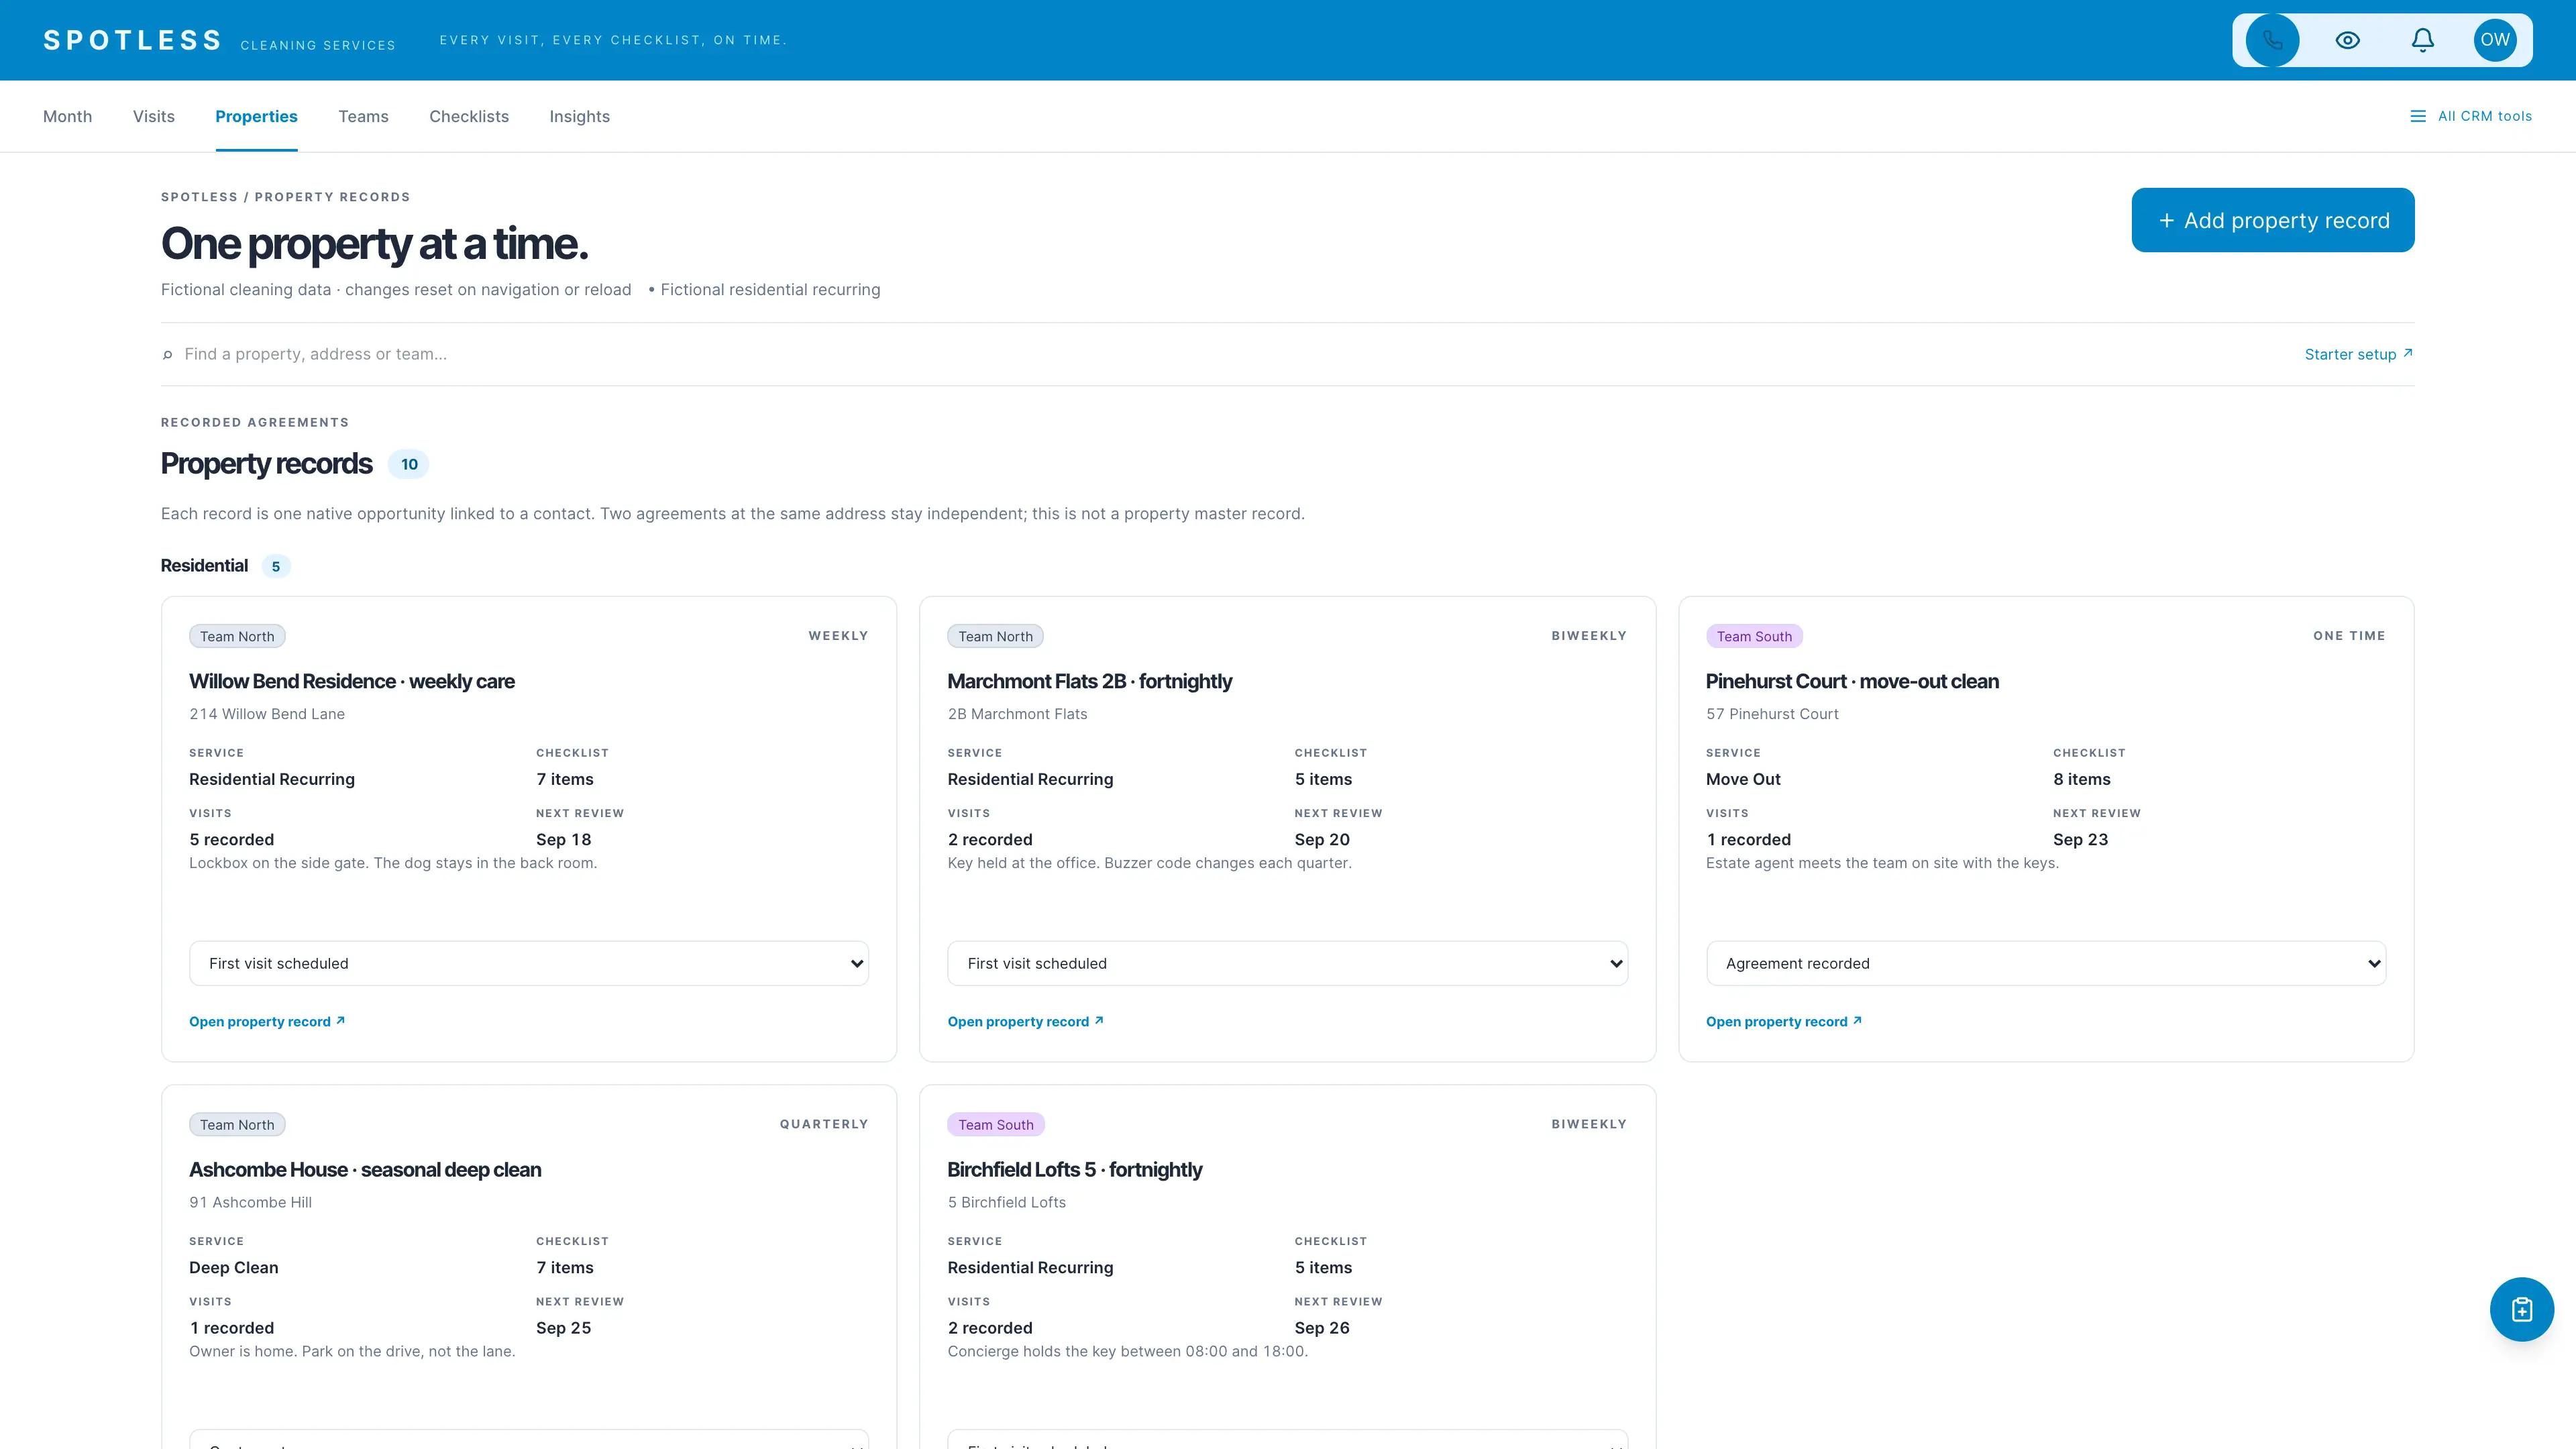Click the 91 Ashcombe Hill address
This screenshot has height=1449, width=2576.
tap(250, 1202)
